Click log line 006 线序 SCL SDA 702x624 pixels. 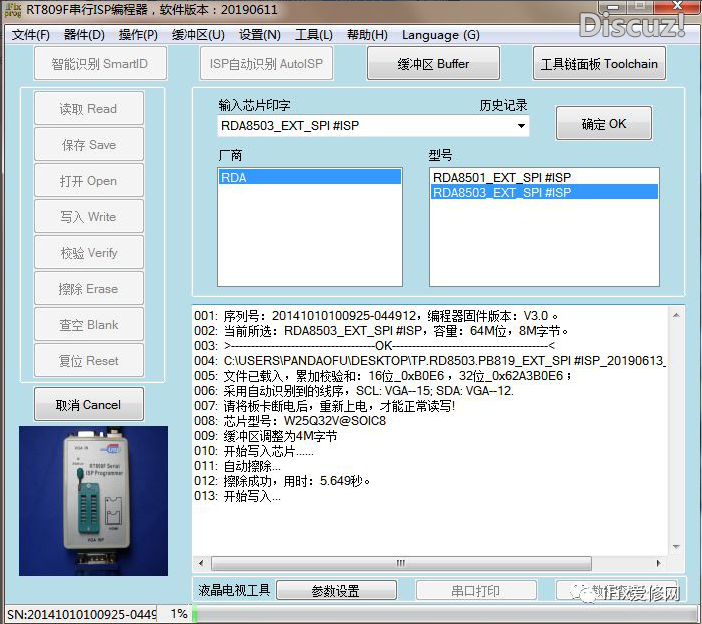(x=354, y=391)
